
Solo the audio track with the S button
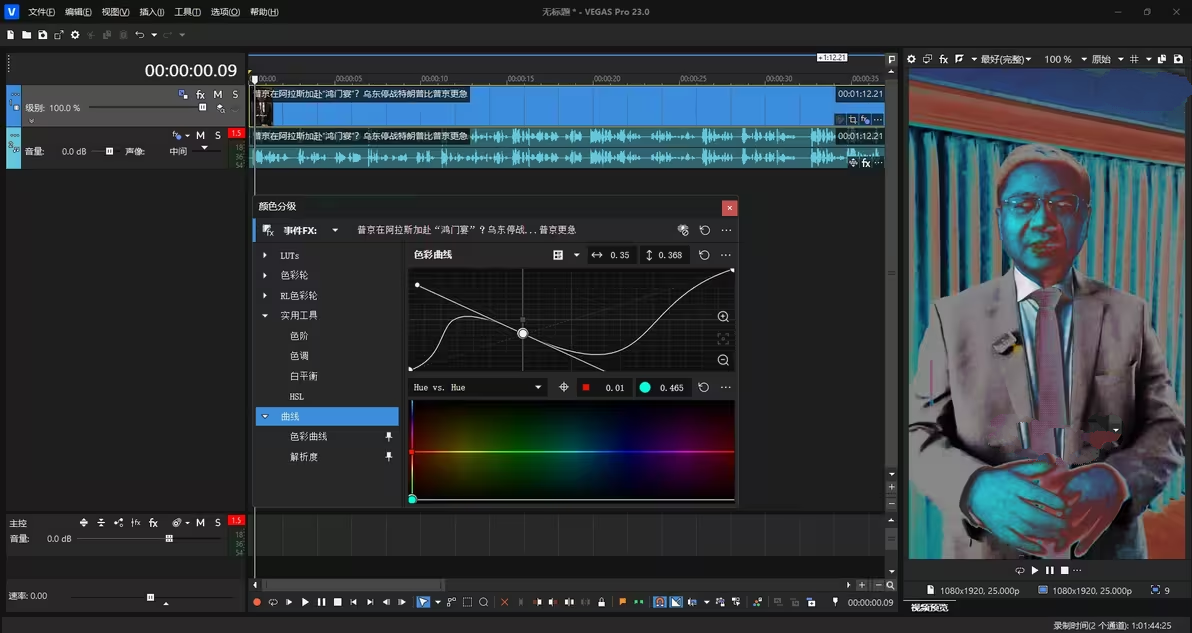(x=217, y=135)
